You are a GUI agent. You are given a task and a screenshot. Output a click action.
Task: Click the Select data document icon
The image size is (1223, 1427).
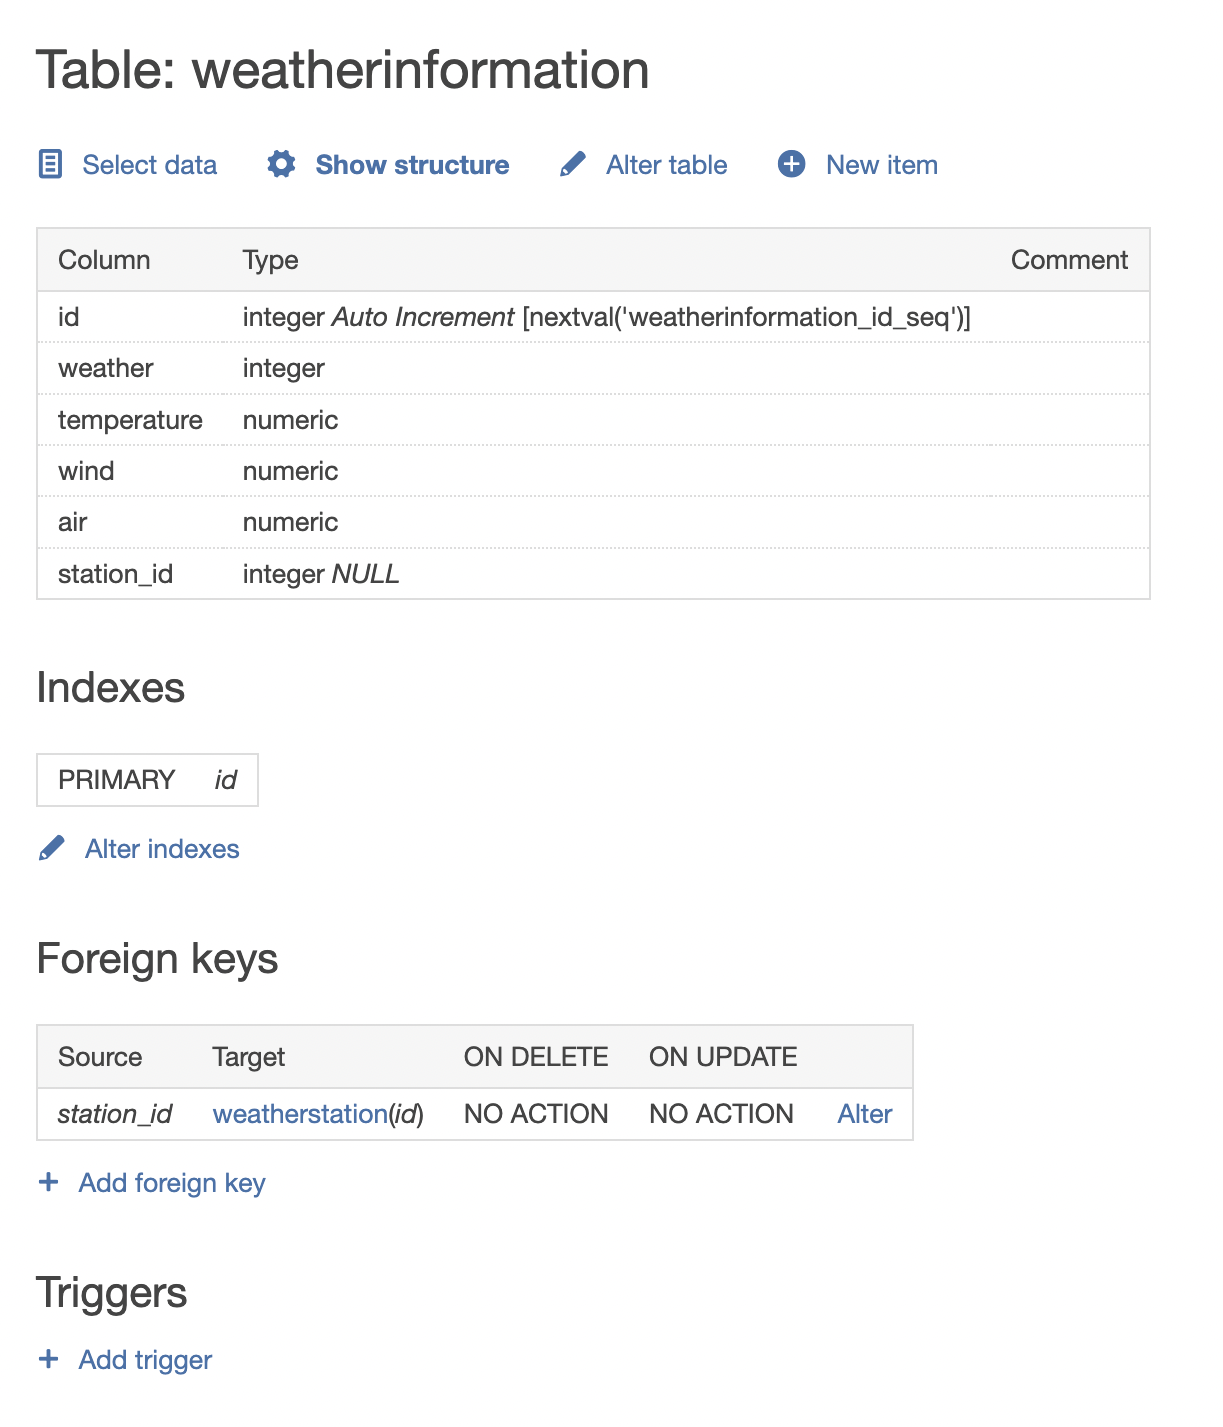click(51, 165)
